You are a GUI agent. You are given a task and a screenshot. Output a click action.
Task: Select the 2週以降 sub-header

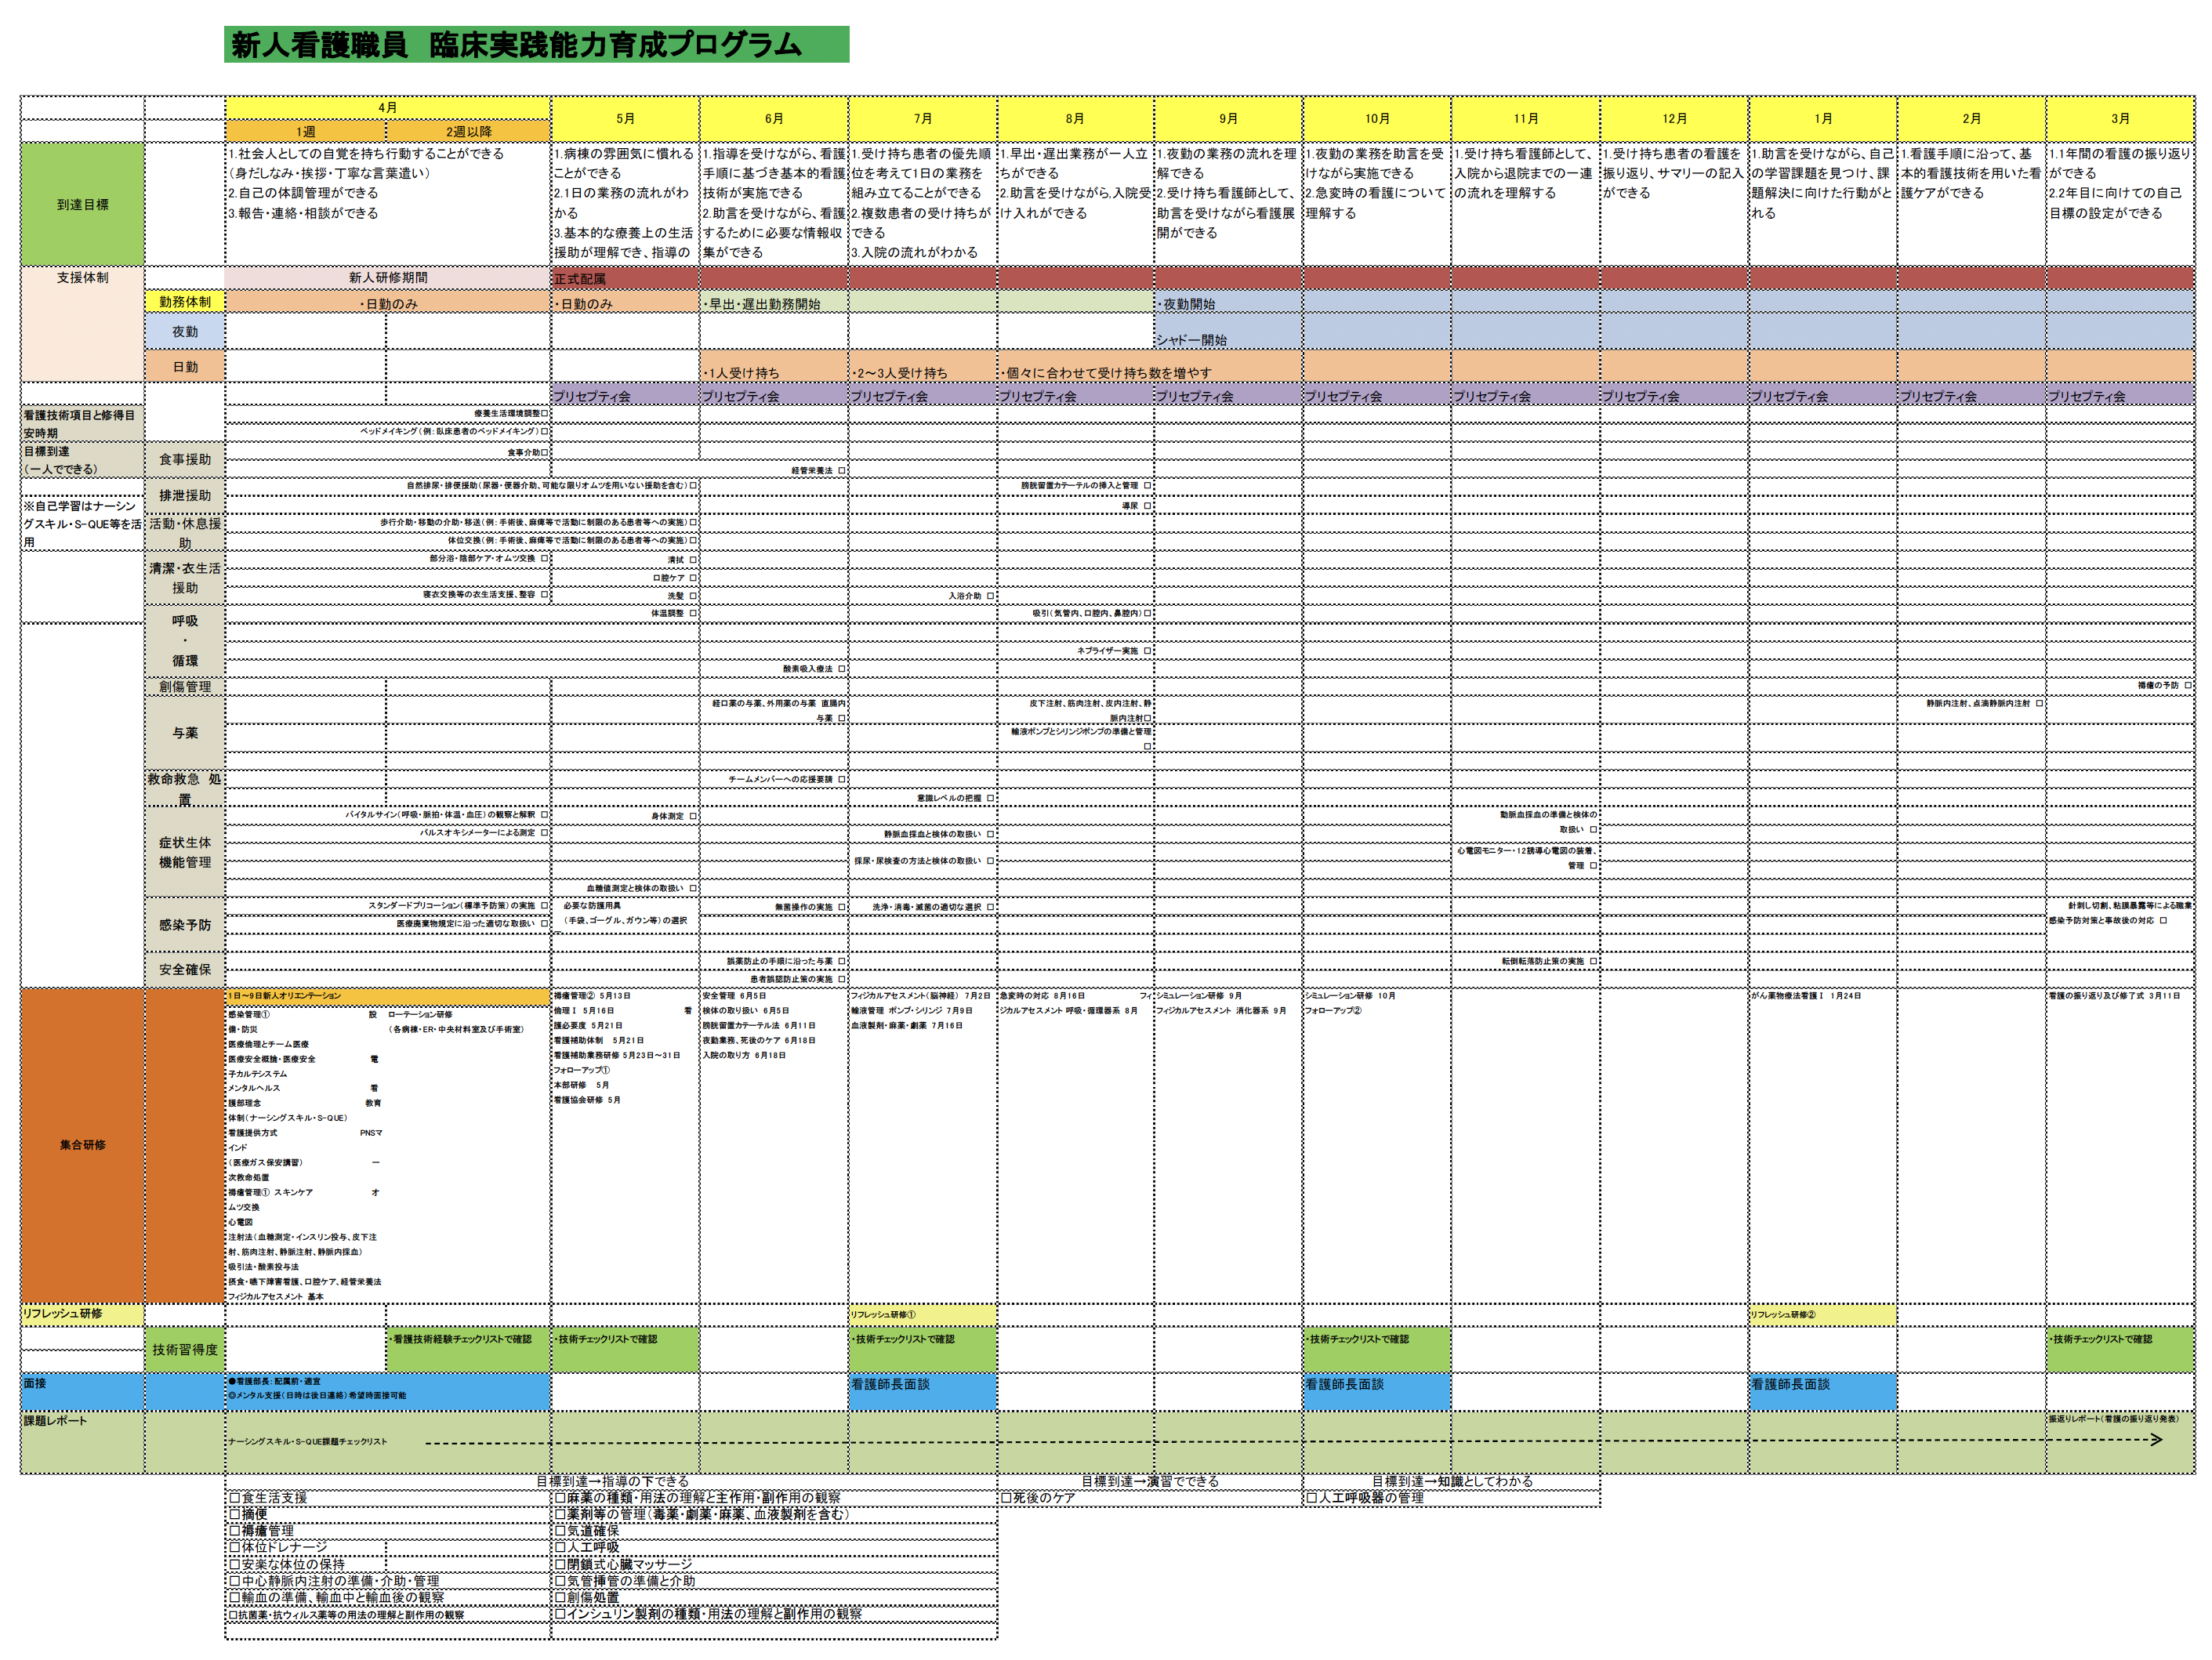(x=468, y=131)
